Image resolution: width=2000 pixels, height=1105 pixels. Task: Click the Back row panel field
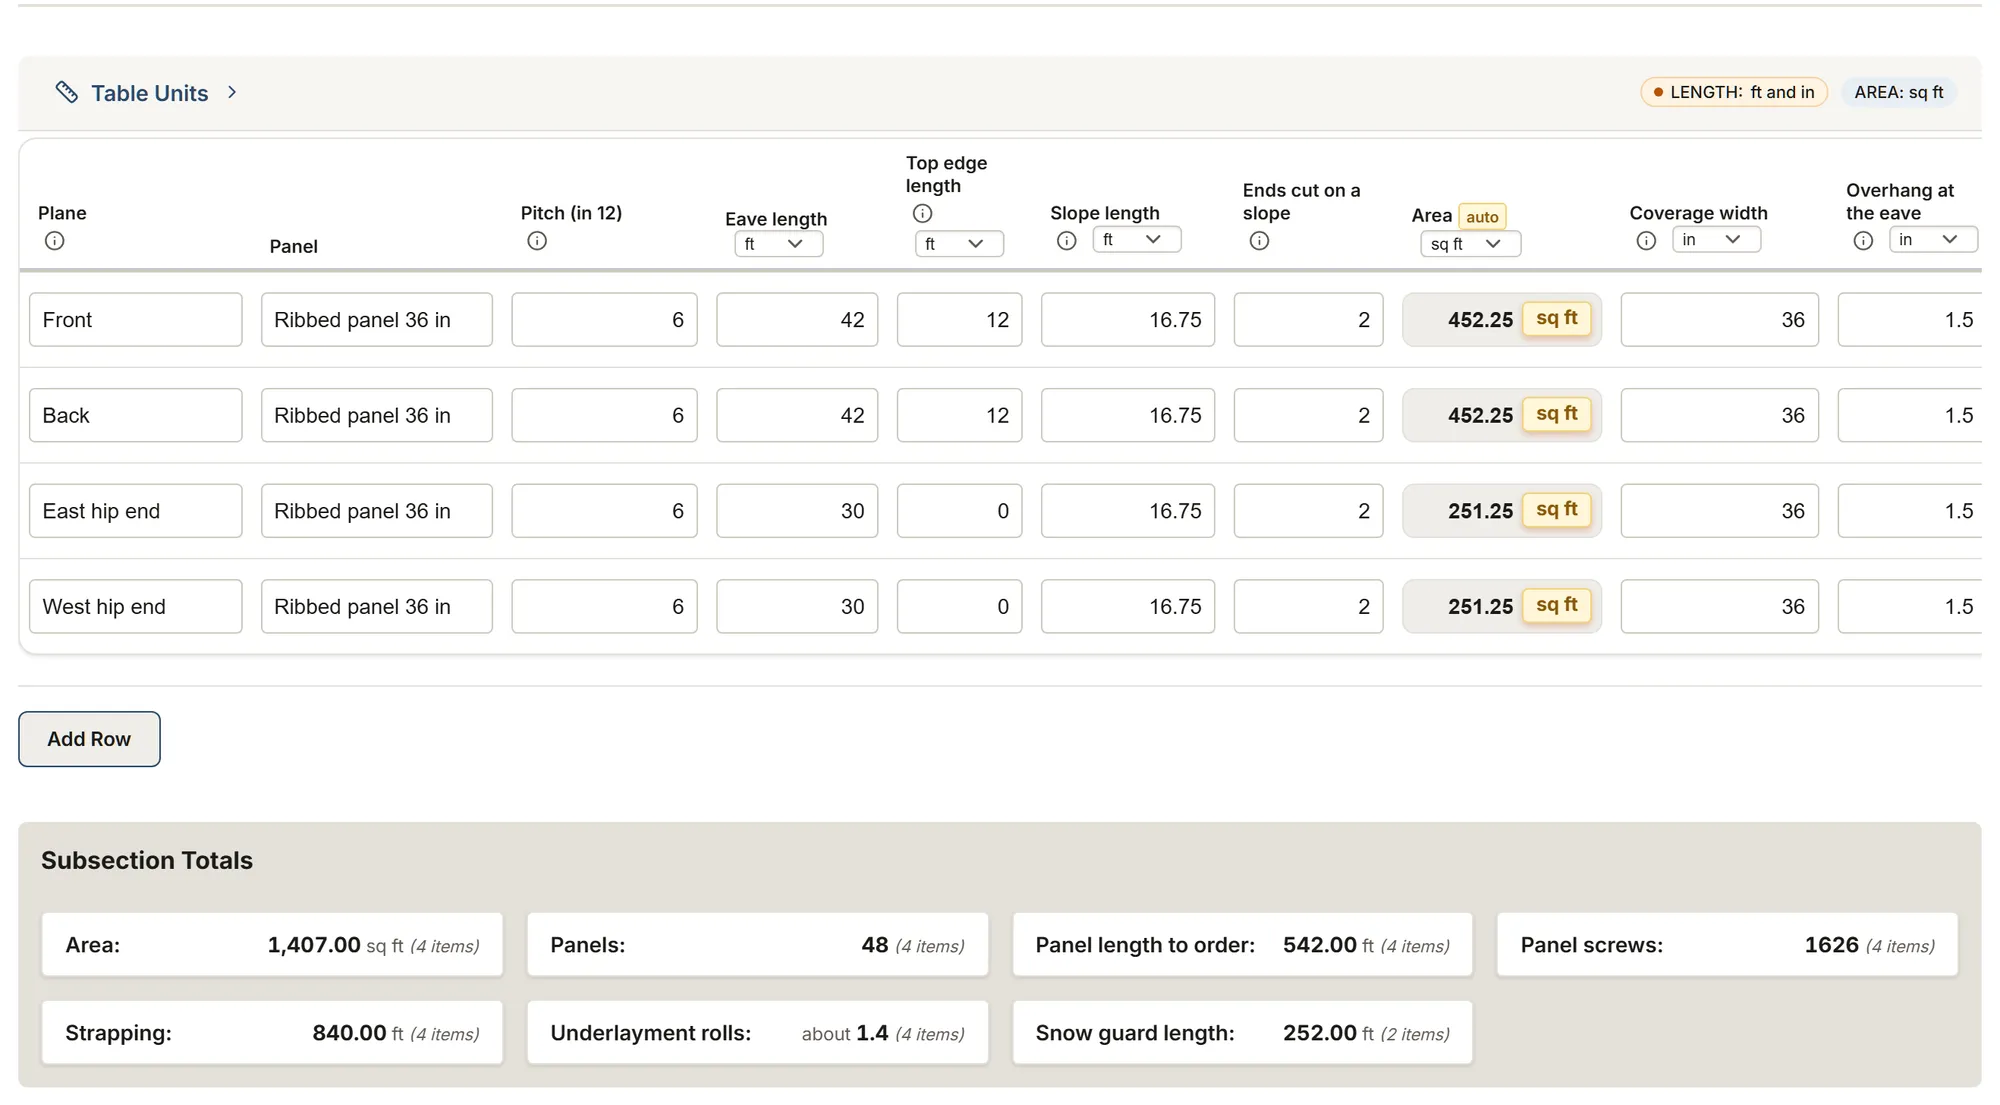[377, 415]
